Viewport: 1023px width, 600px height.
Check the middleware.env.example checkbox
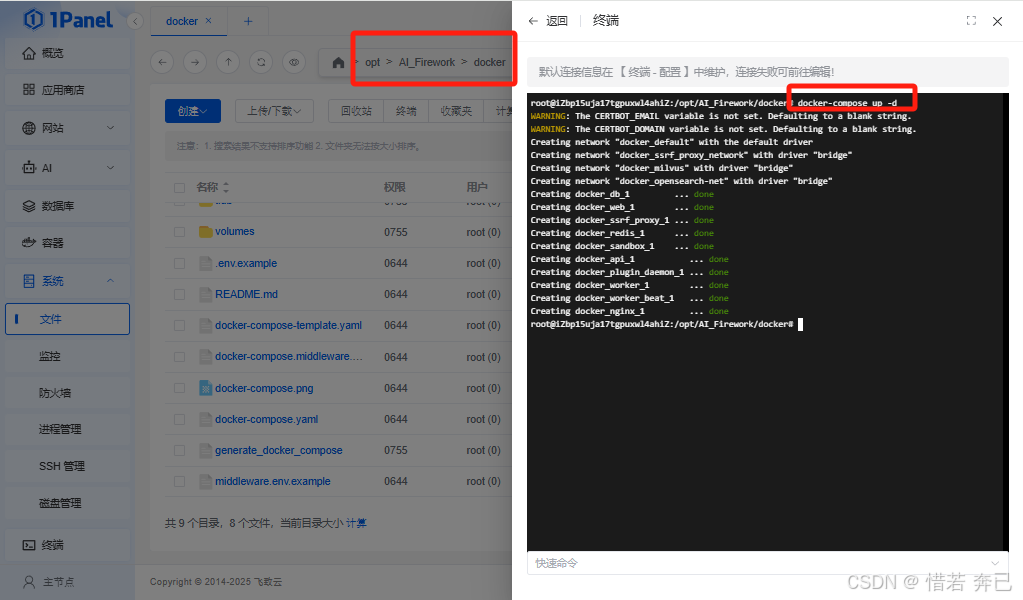179,482
